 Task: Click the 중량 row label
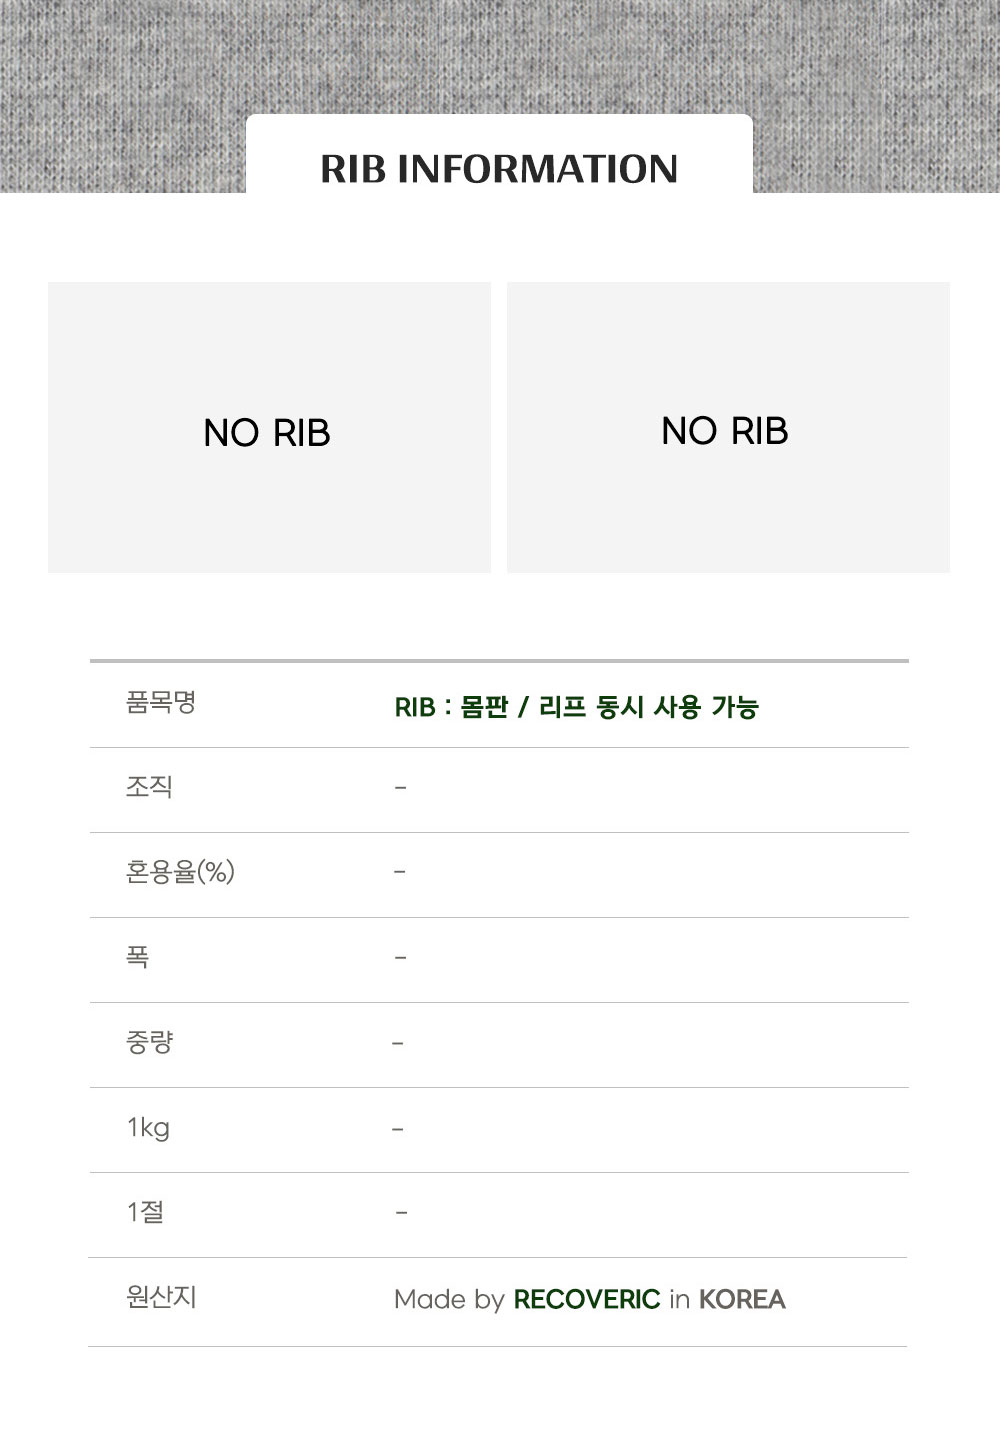click(x=150, y=1043)
